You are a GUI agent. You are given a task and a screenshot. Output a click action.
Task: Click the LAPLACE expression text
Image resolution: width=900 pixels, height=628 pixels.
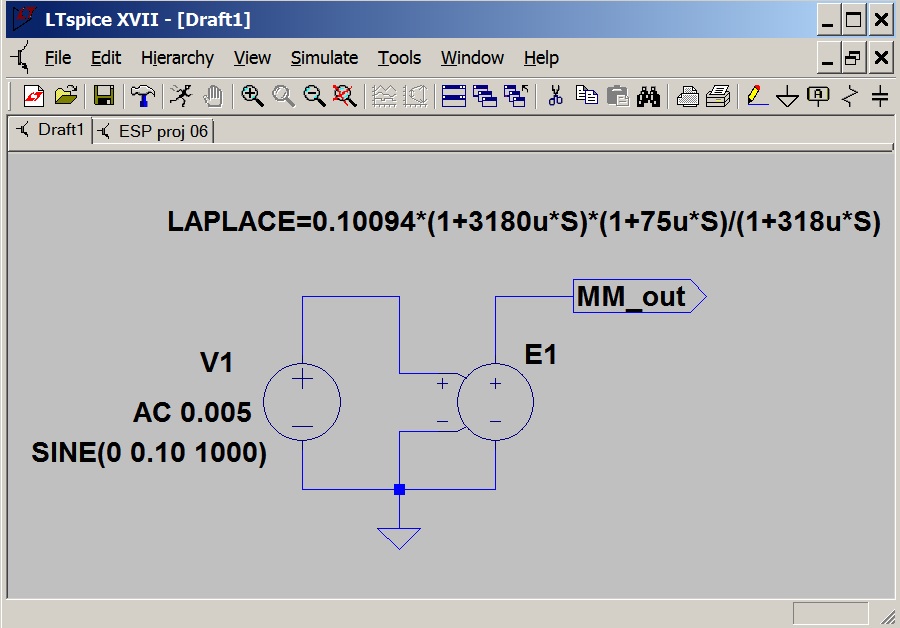point(523,222)
